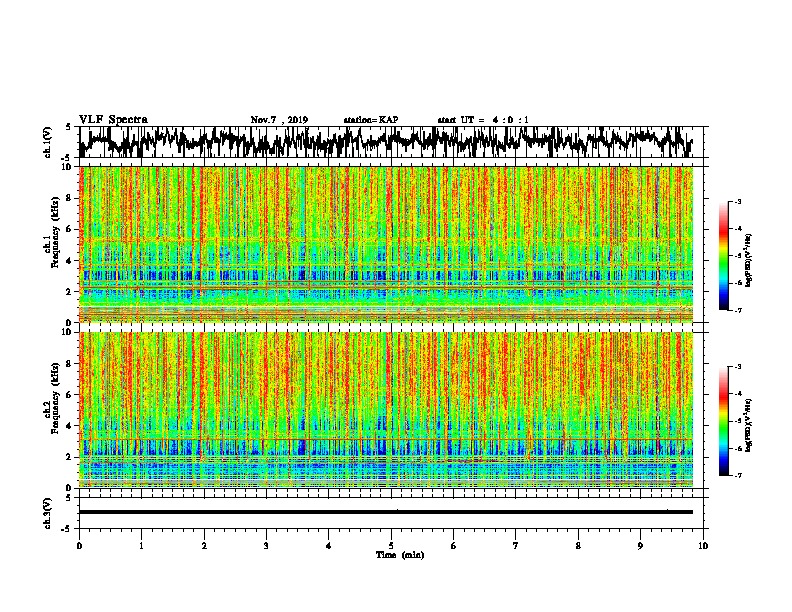Click the "start UT = 4 : 0 : 1" text
This screenshot has height=612, width=792.
(483, 120)
